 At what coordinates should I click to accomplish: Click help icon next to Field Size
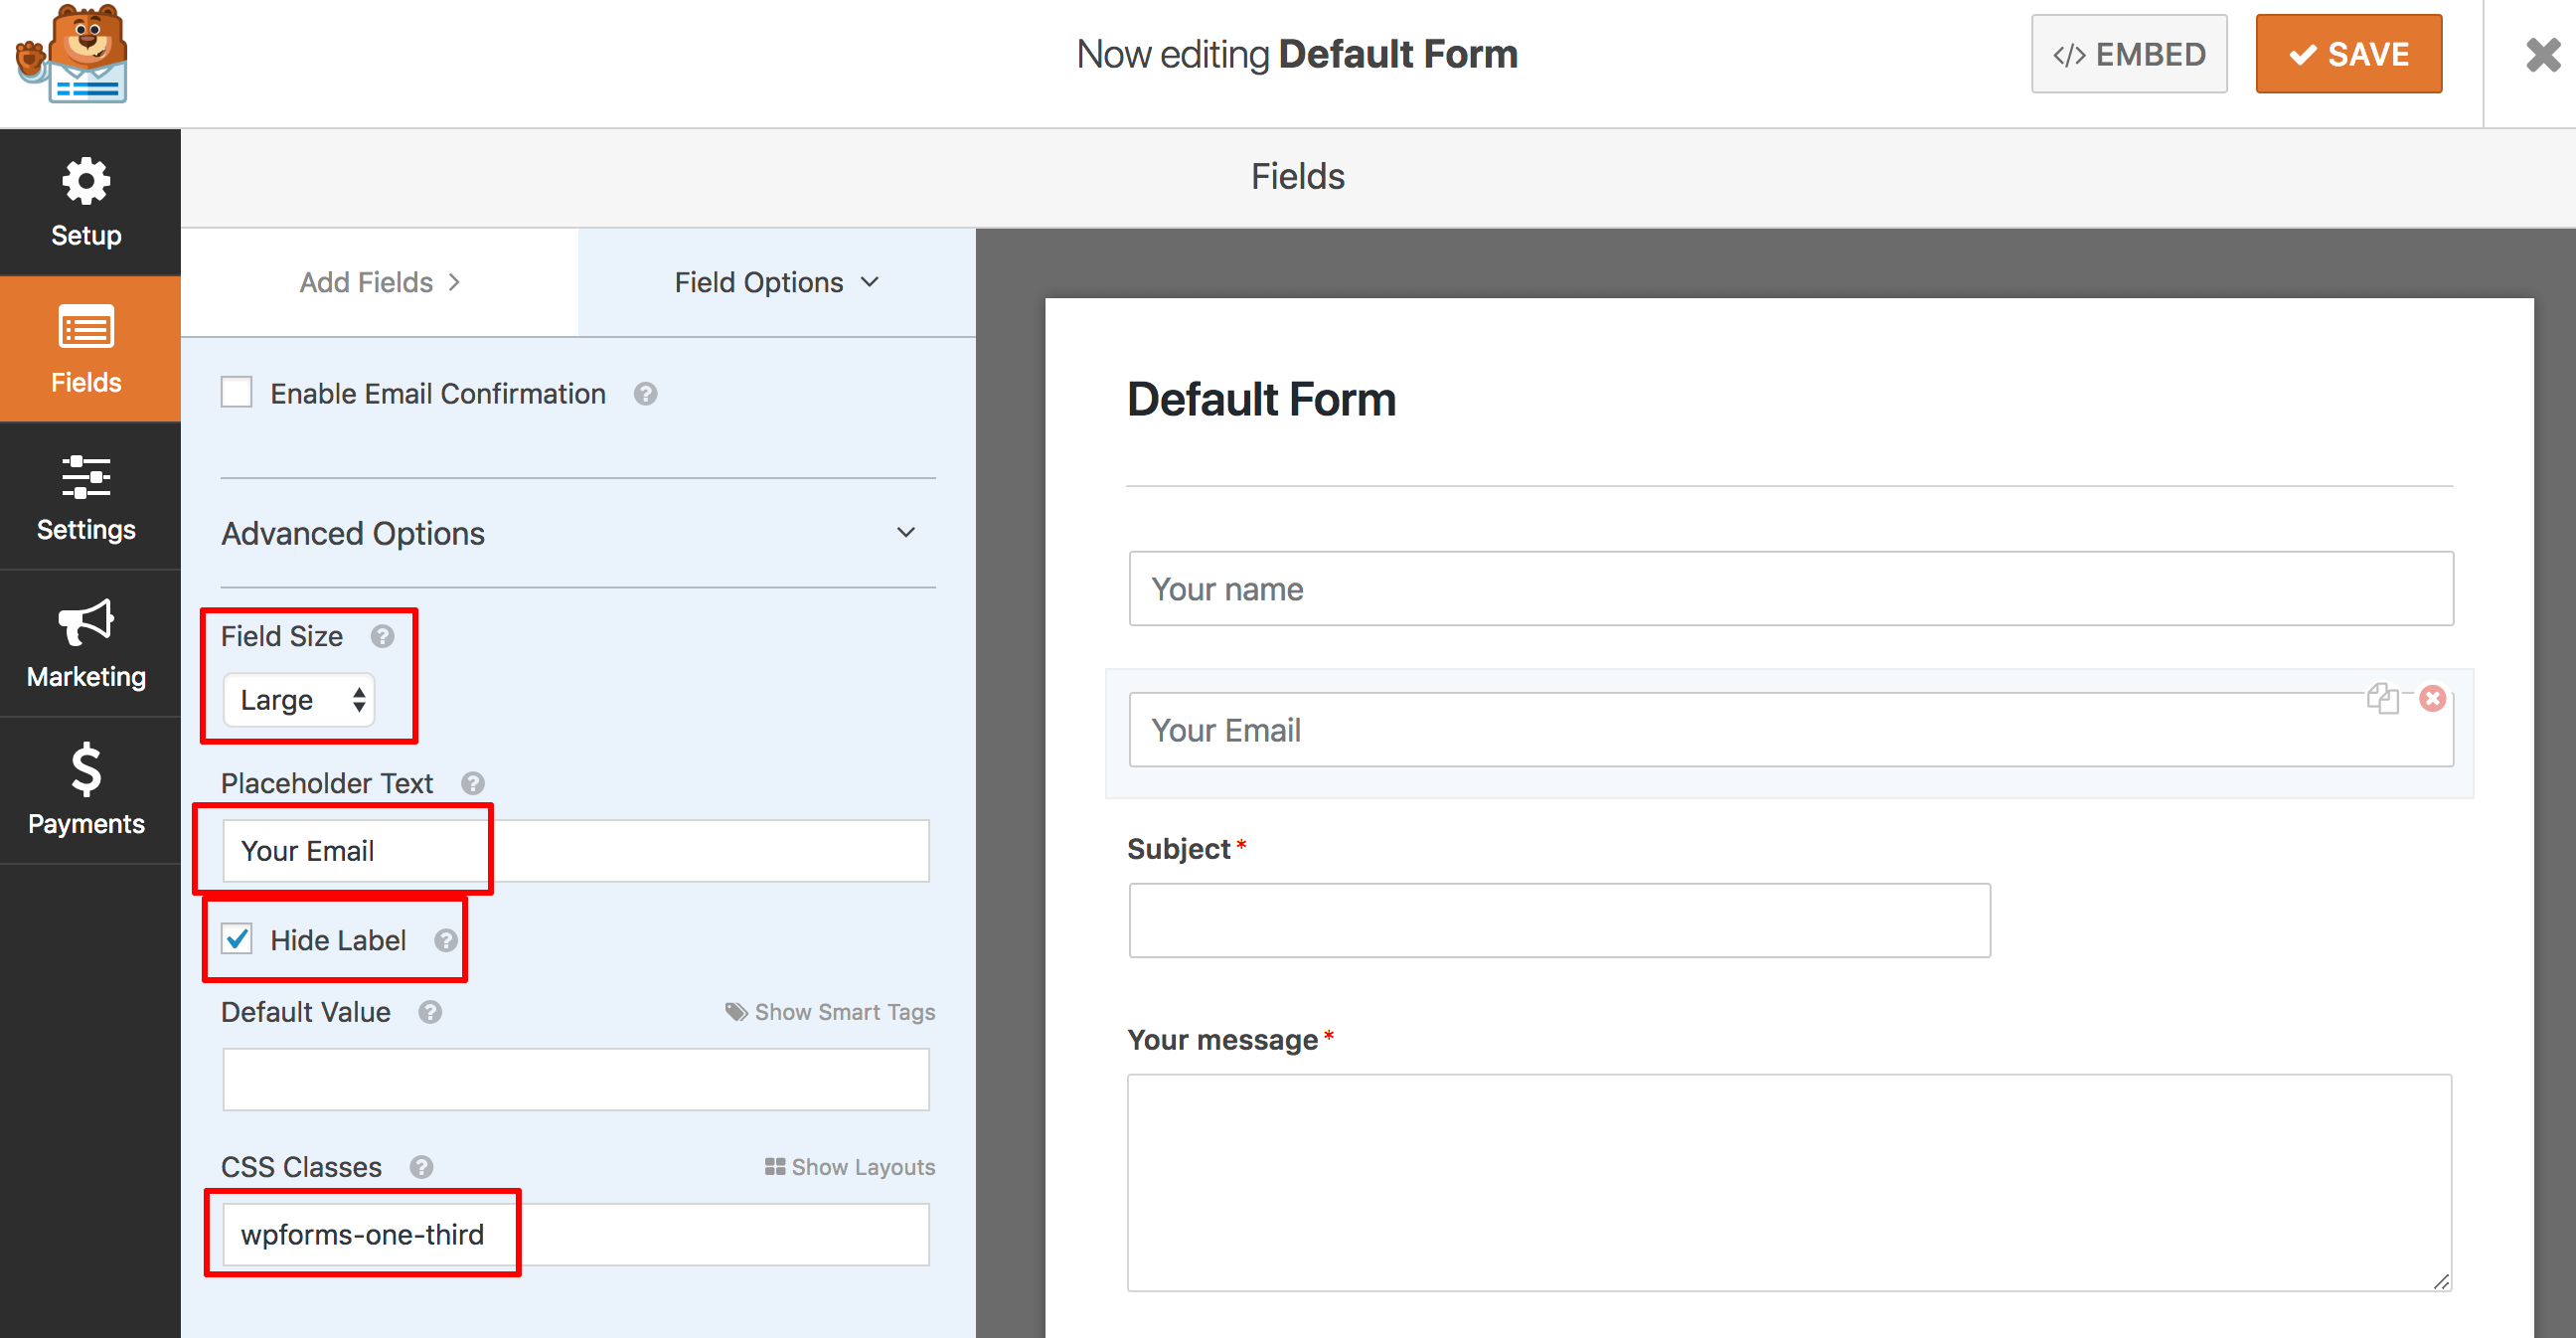(x=382, y=636)
